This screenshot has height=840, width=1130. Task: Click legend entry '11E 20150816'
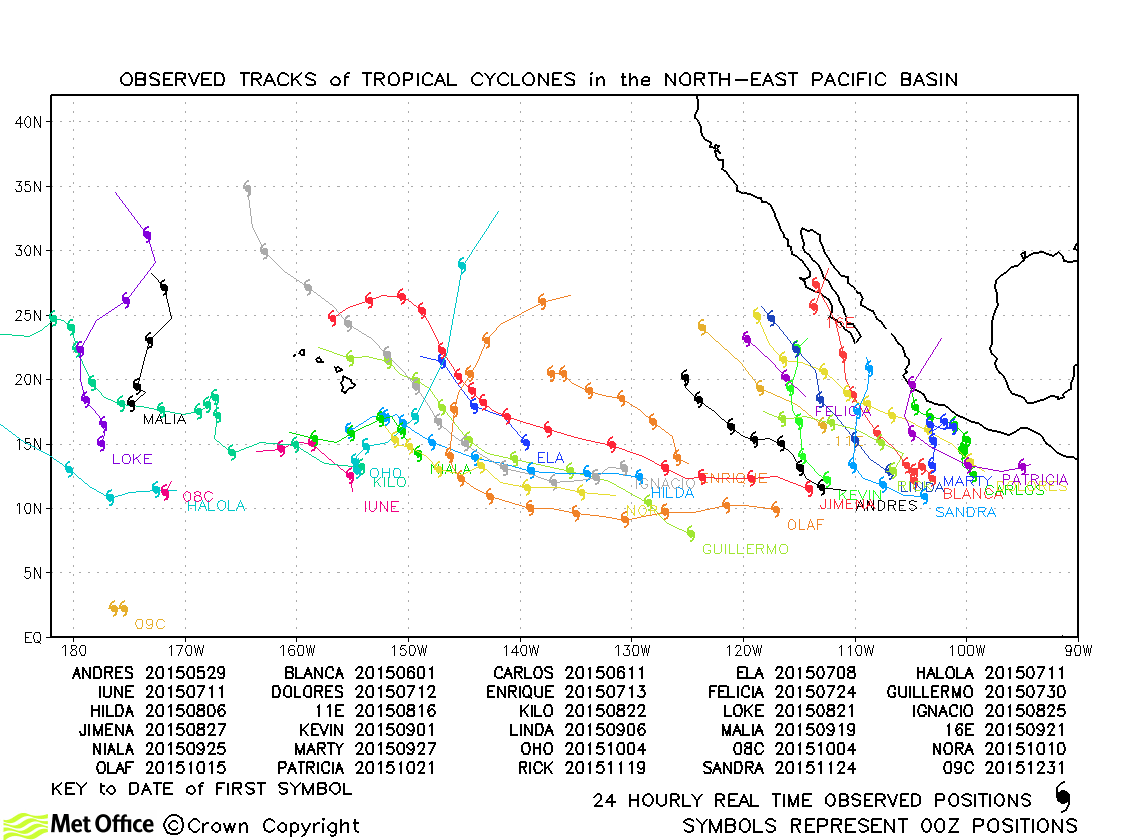pyautogui.click(x=375, y=711)
